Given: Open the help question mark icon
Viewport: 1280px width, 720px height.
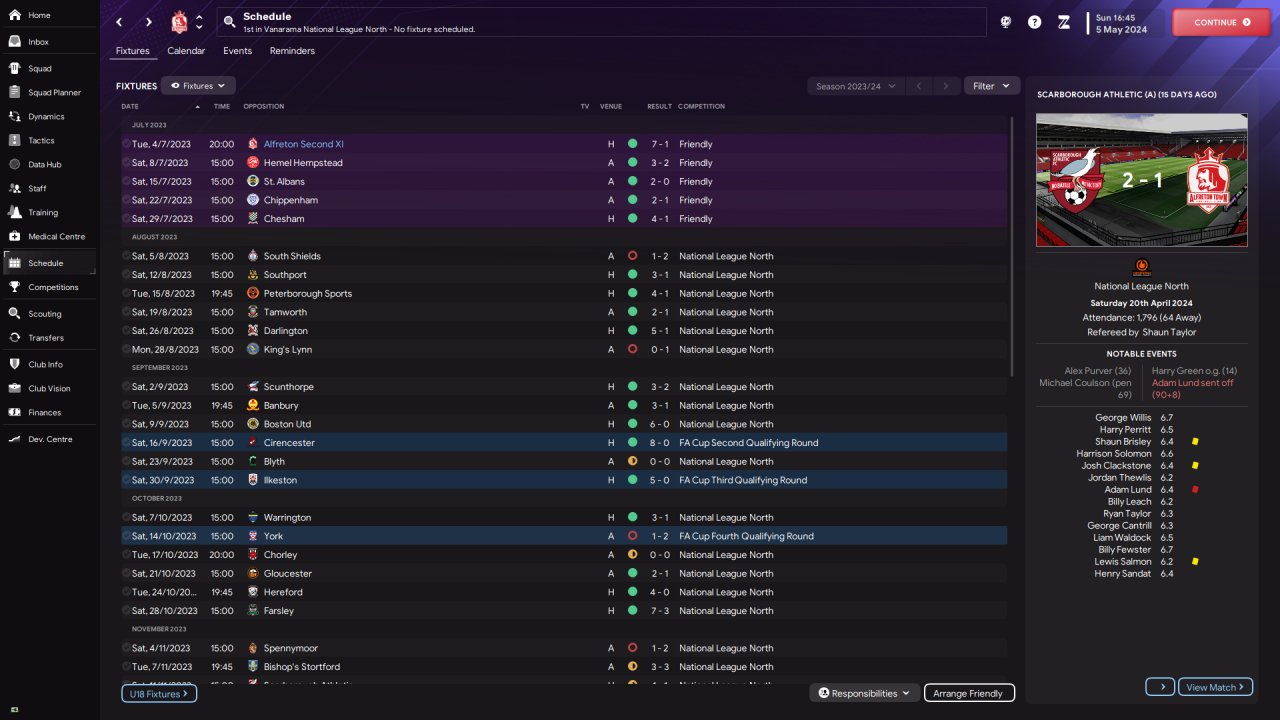Looking at the screenshot, I should [x=1034, y=22].
